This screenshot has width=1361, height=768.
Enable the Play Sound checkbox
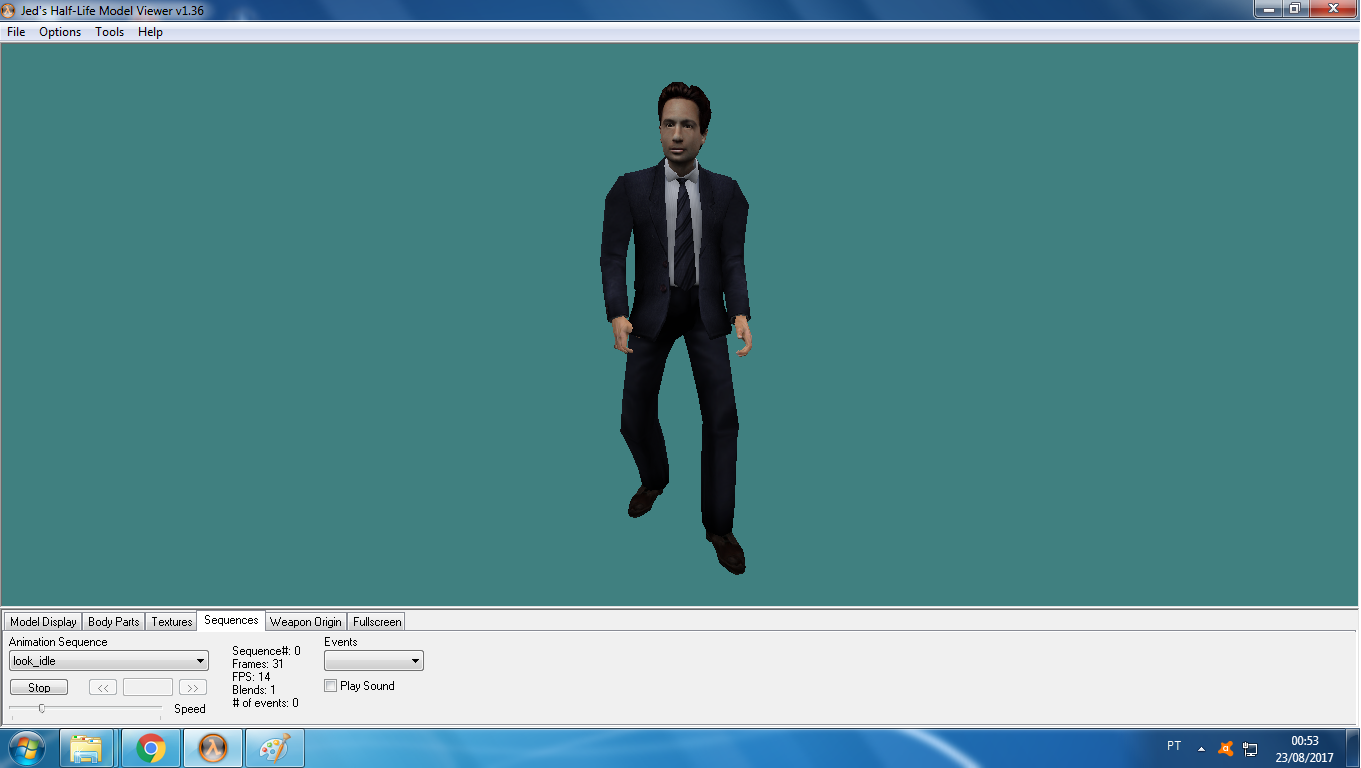pyautogui.click(x=331, y=686)
